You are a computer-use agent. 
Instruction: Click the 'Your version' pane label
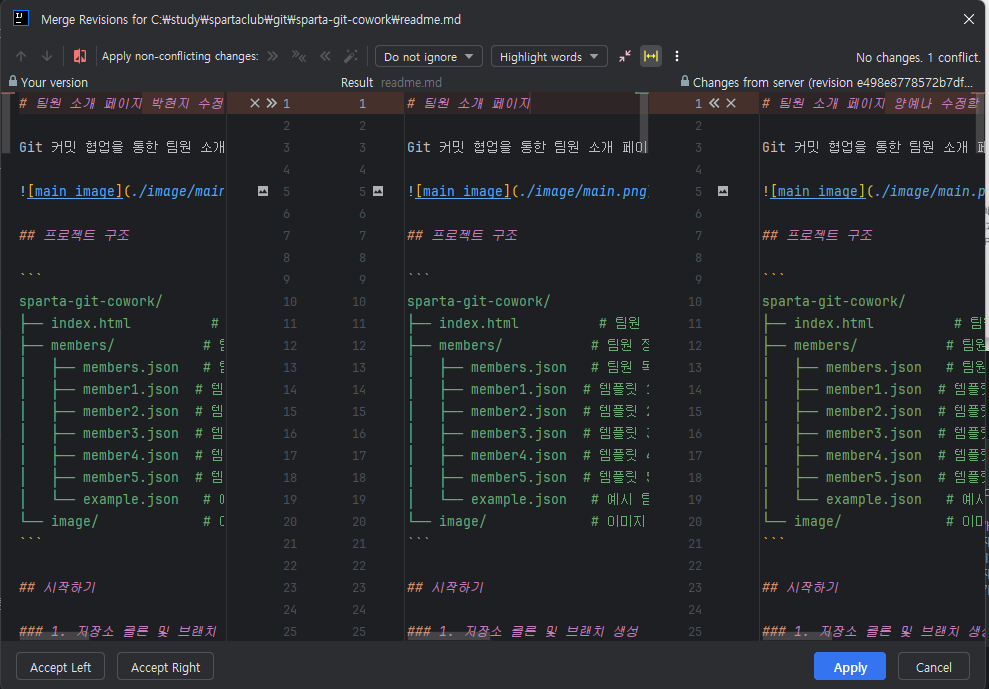tap(54, 82)
